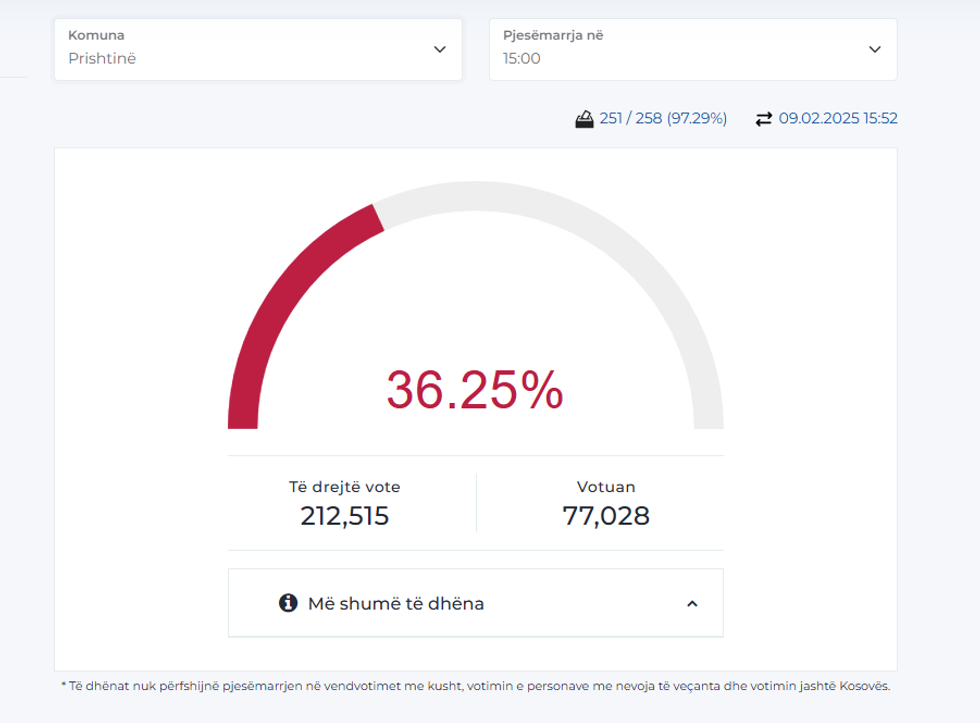Toggle the upward caret in Më shumë të dhëna
This screenshot has height=723, width=980.
click(692, 604)
